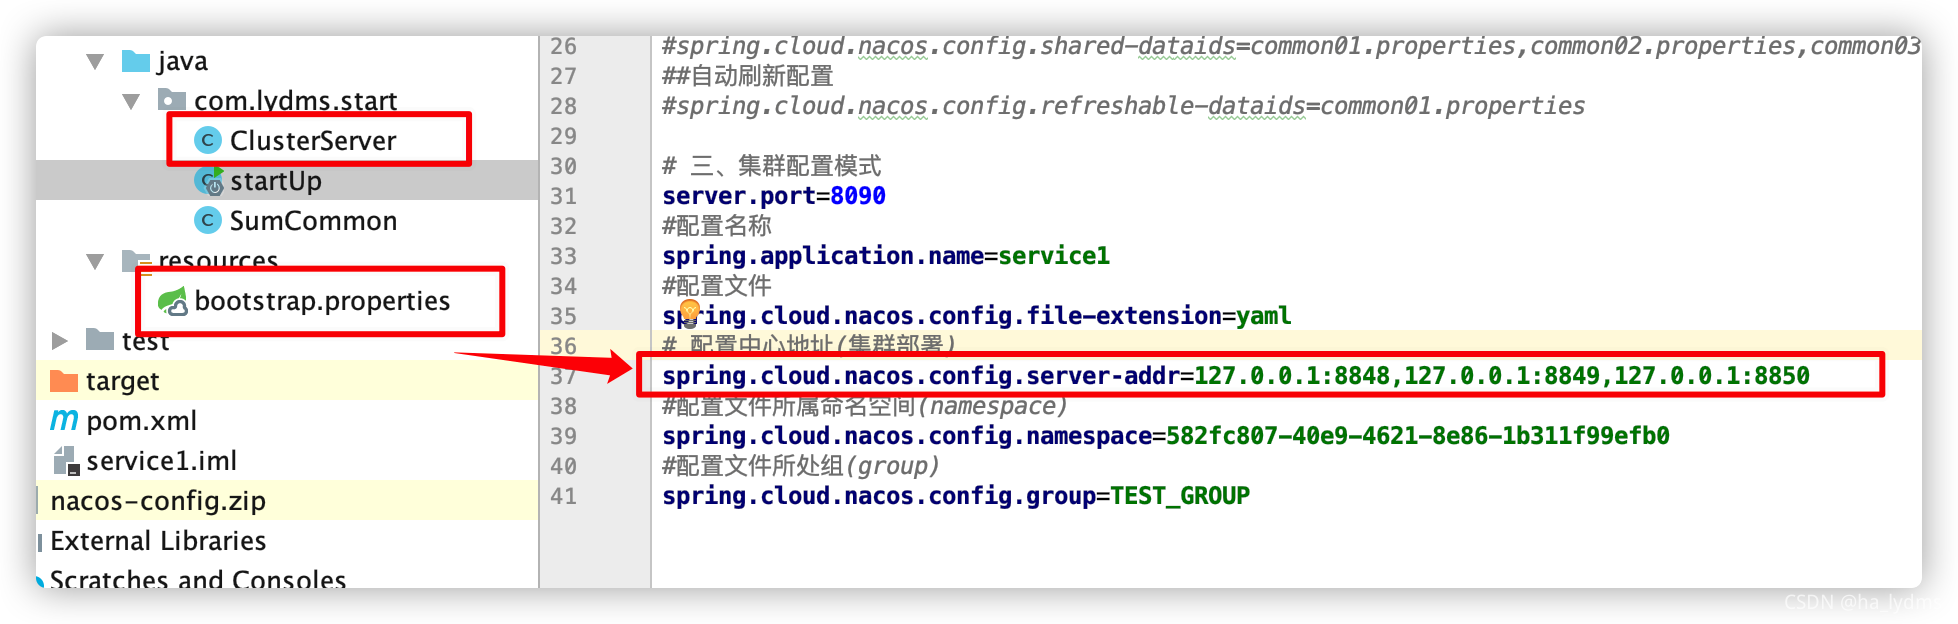The height and width of the screenshot is (624, 1958).
Task: Click the server.port=8090 line
Action: 773,196
